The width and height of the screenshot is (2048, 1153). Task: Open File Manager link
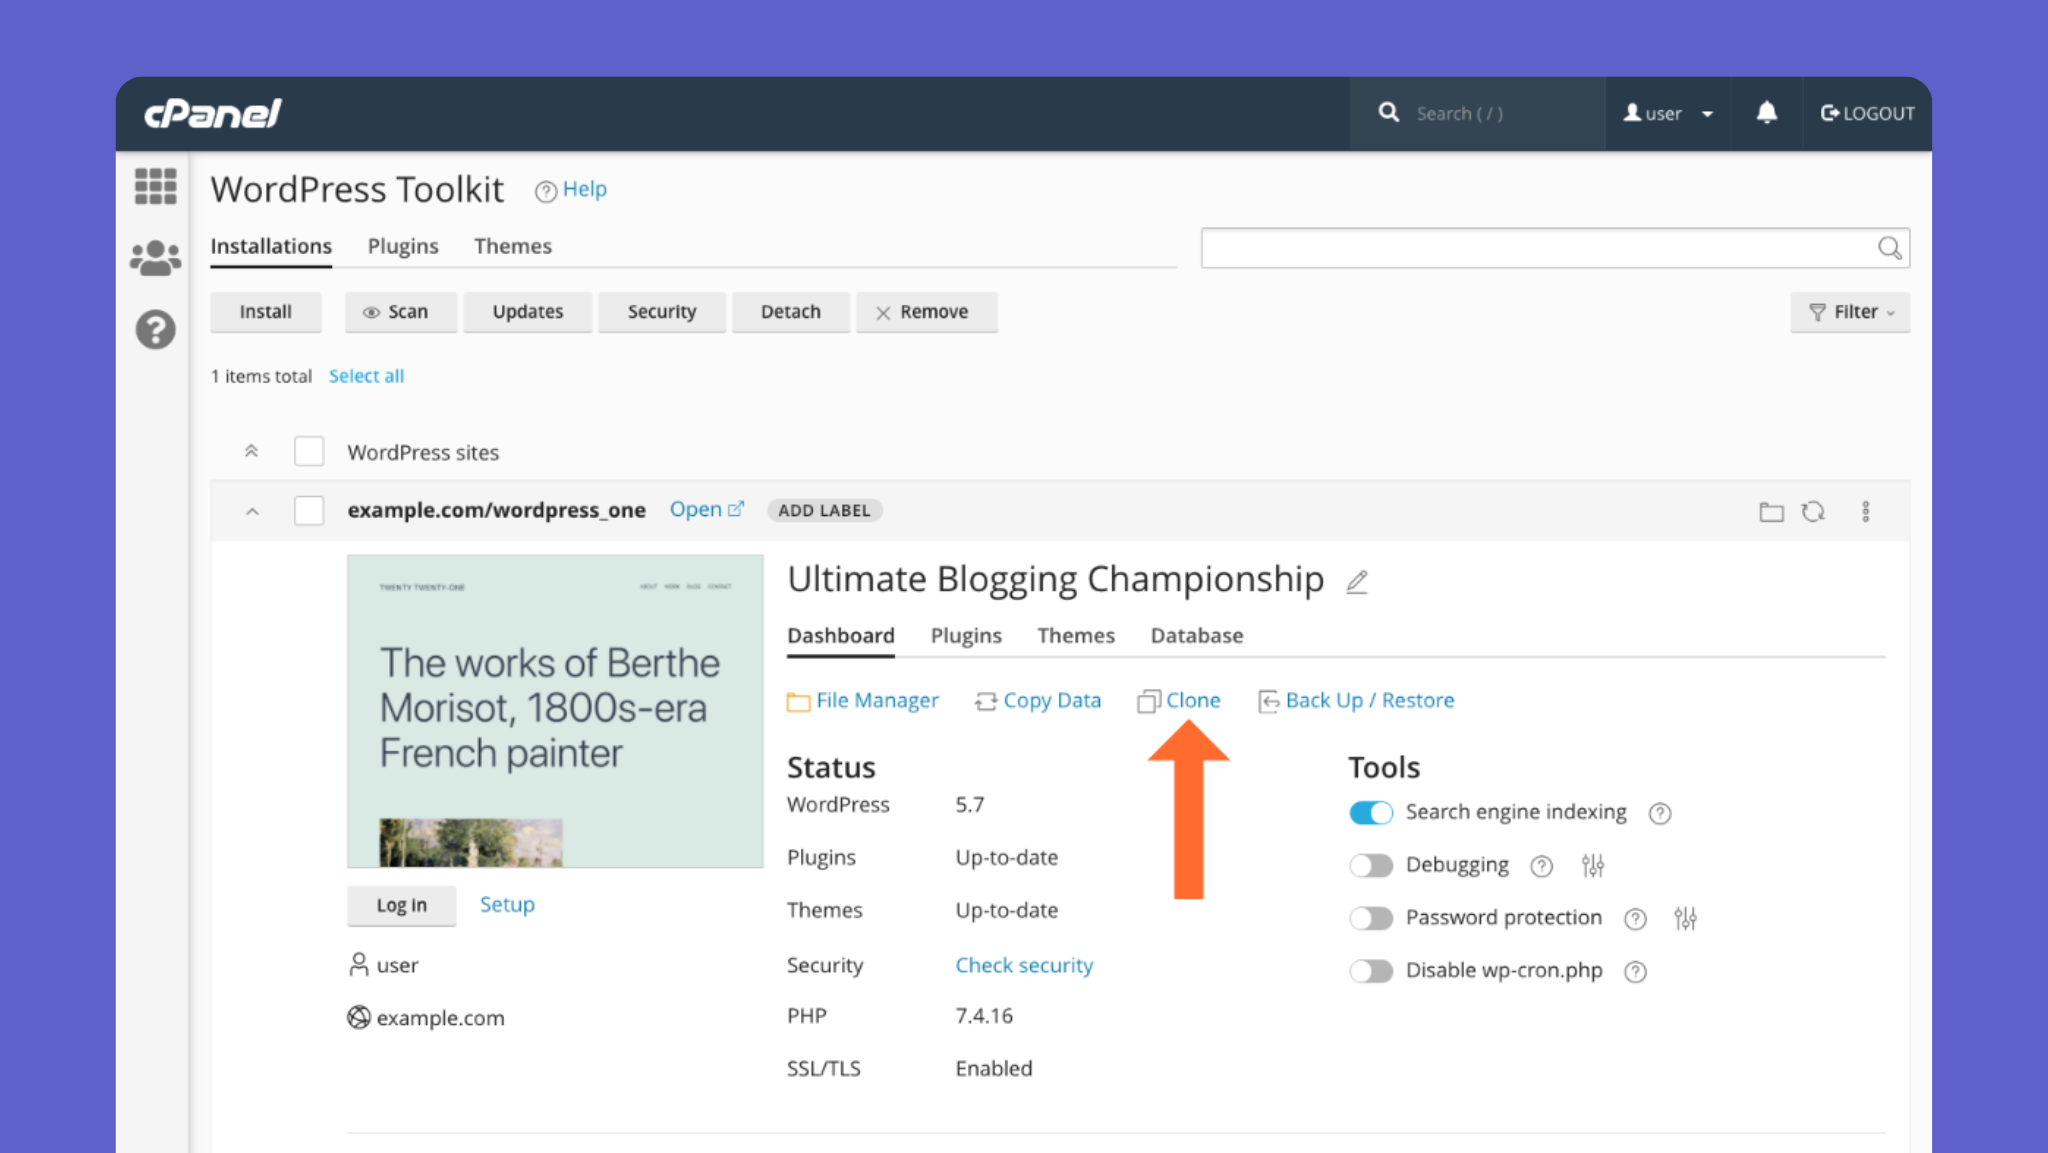click(863, 701)
